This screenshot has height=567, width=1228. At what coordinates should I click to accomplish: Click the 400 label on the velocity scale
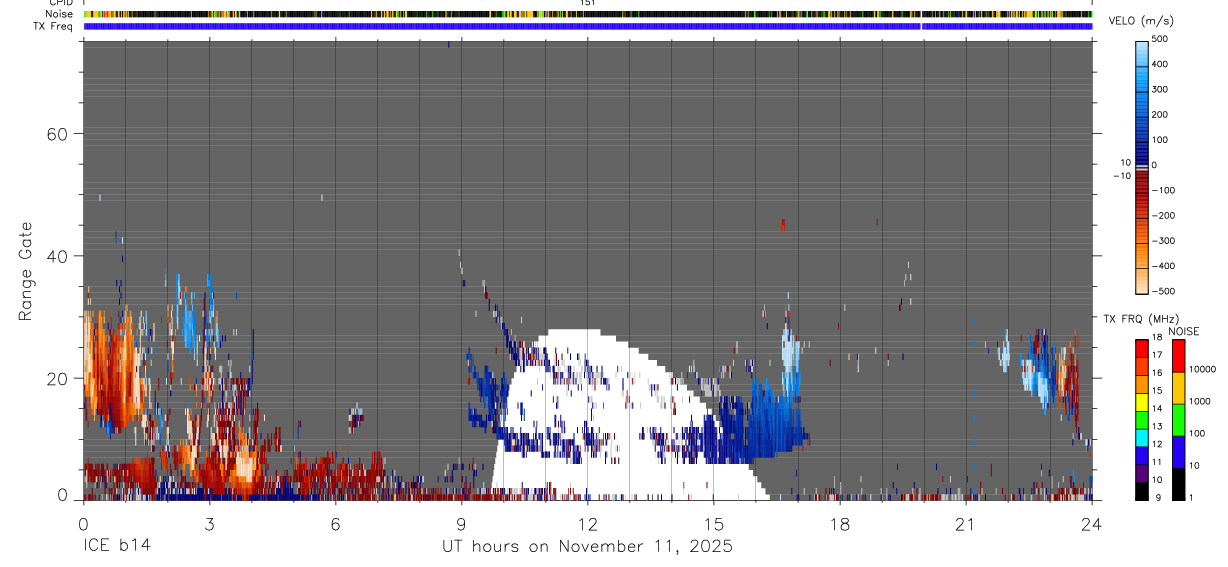pyautogui.click(x=1160, y=64)
